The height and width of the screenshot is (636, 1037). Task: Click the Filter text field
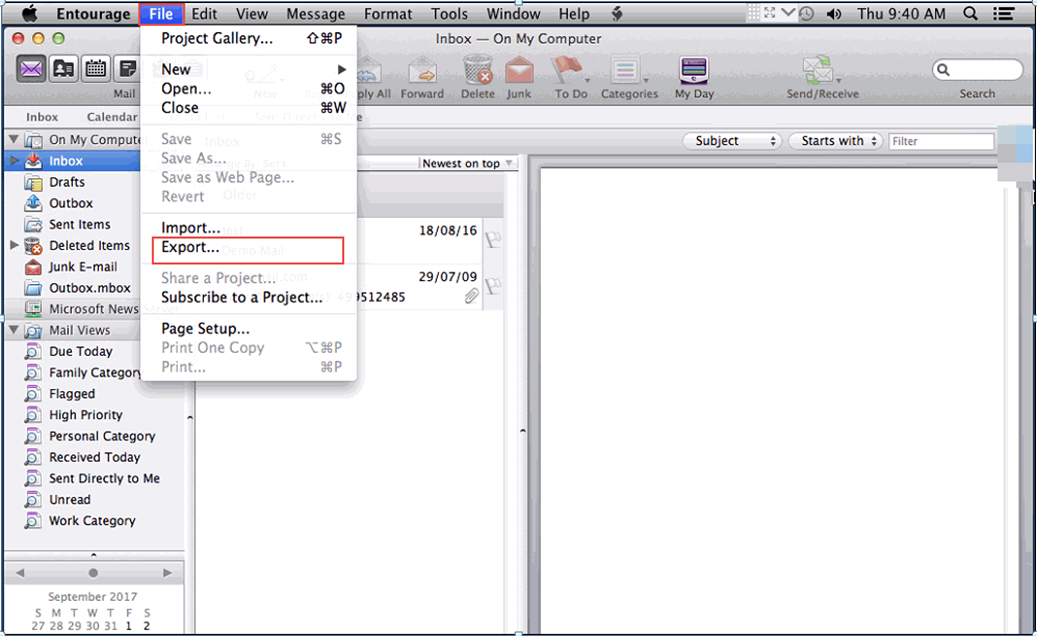(940, 141)
